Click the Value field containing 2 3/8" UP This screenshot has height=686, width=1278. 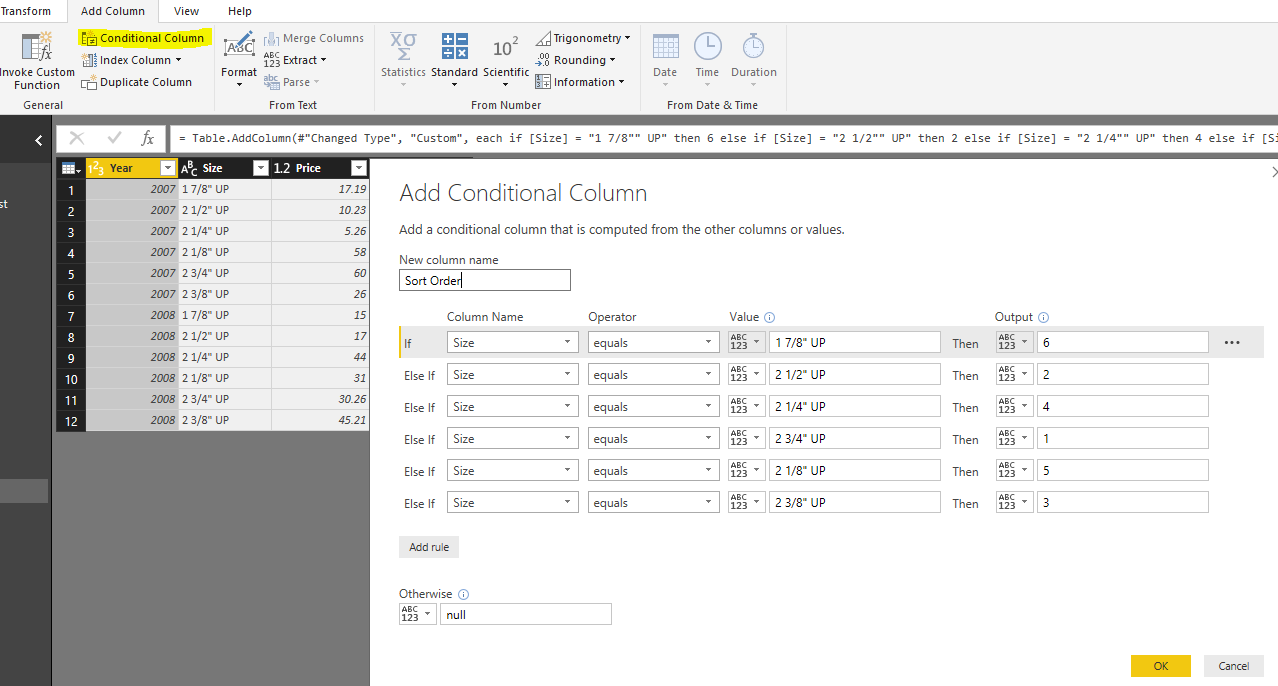point(855,503)
